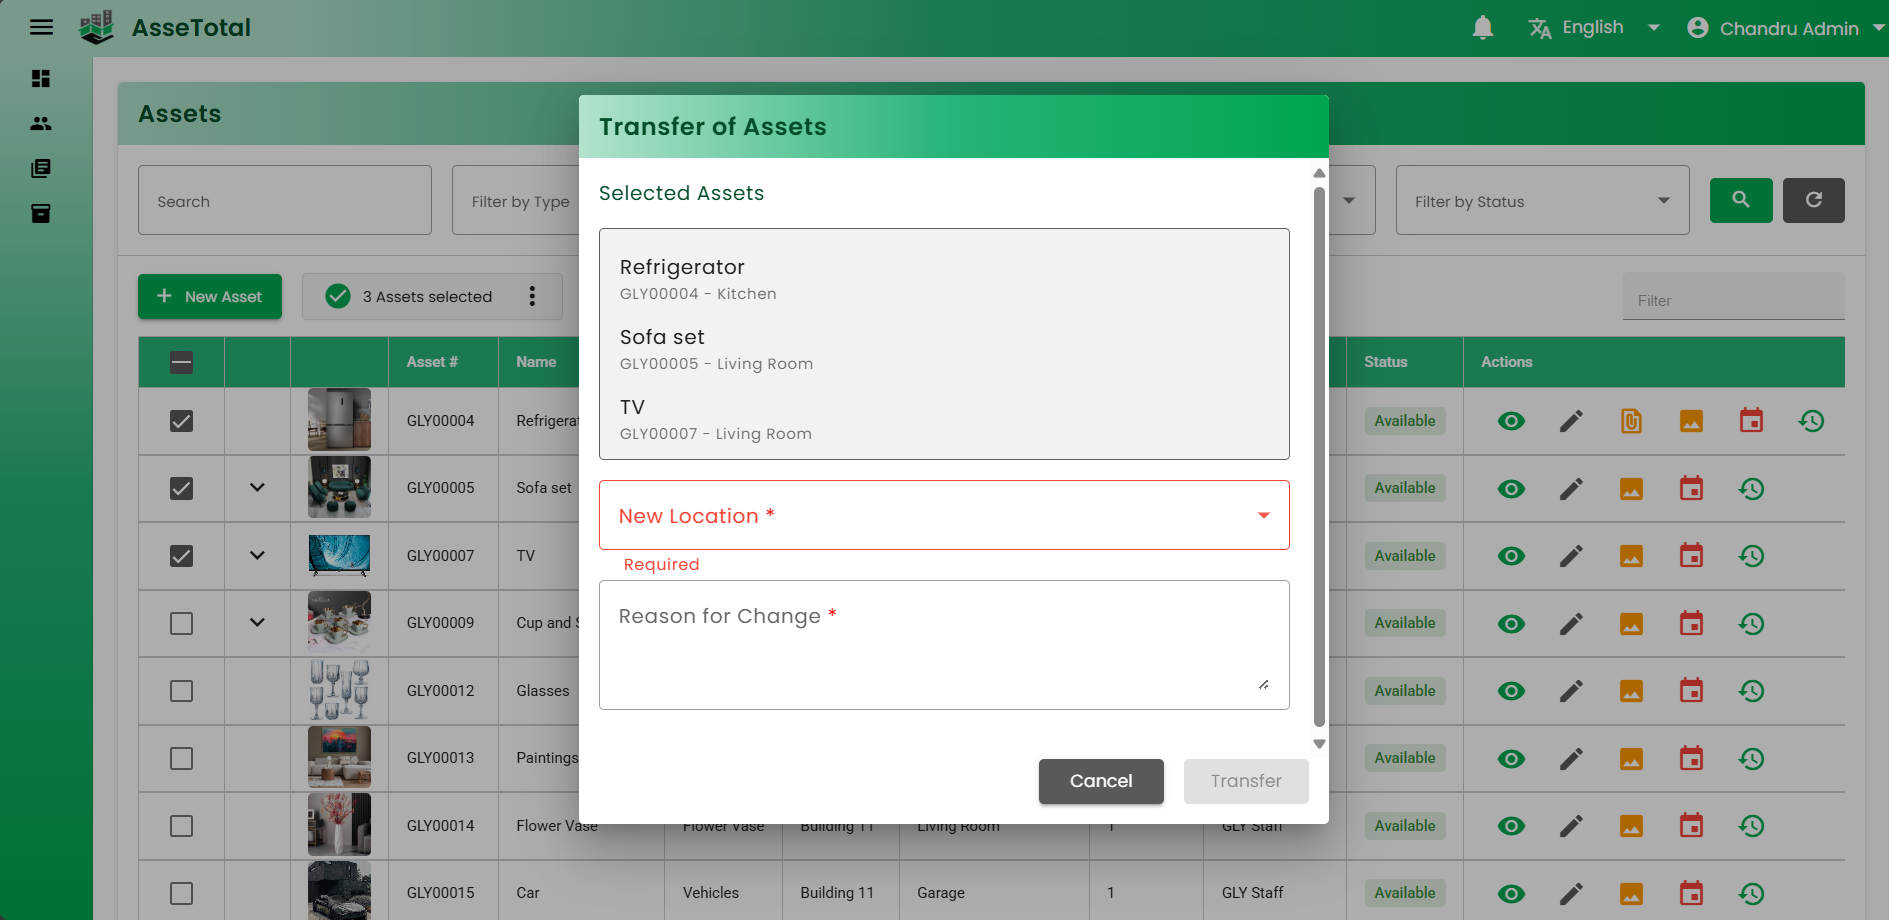Click the Available status of GLY00012
Viewport: 1889px width, 920px height.
pyautogui.click(x=1405, y=691)
